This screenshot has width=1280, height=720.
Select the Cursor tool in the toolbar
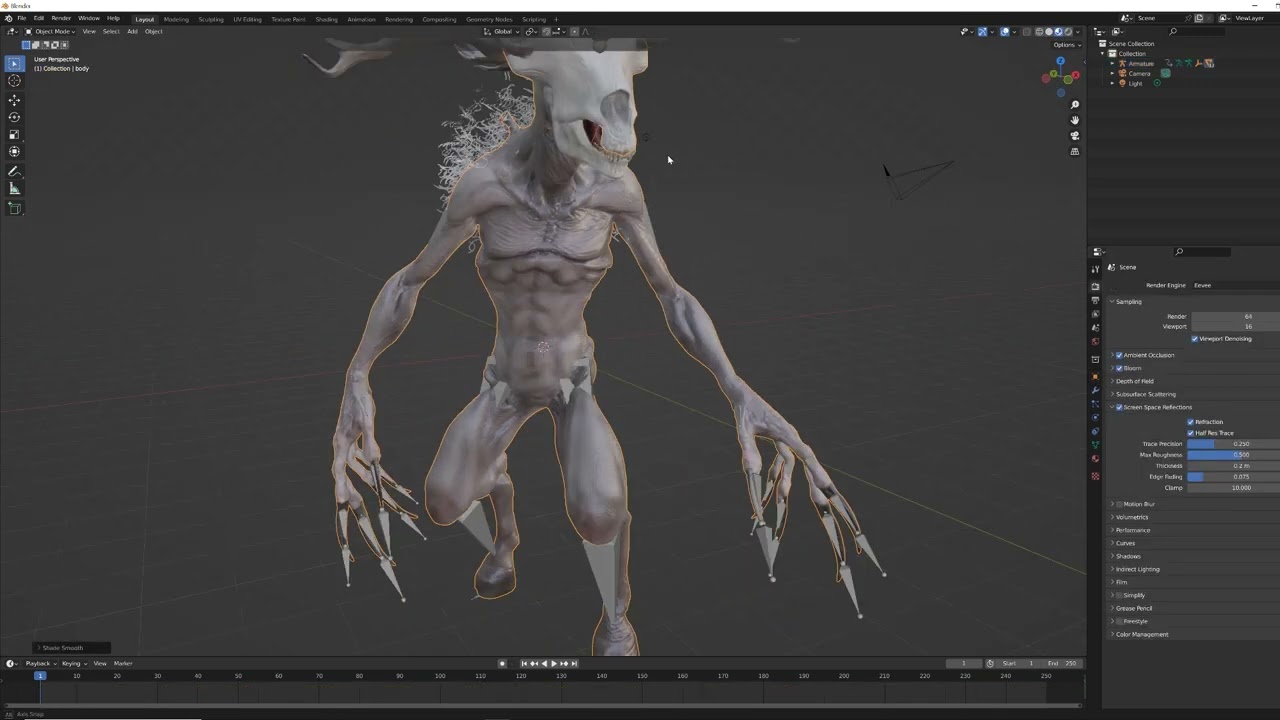click(x=14, y=81)
